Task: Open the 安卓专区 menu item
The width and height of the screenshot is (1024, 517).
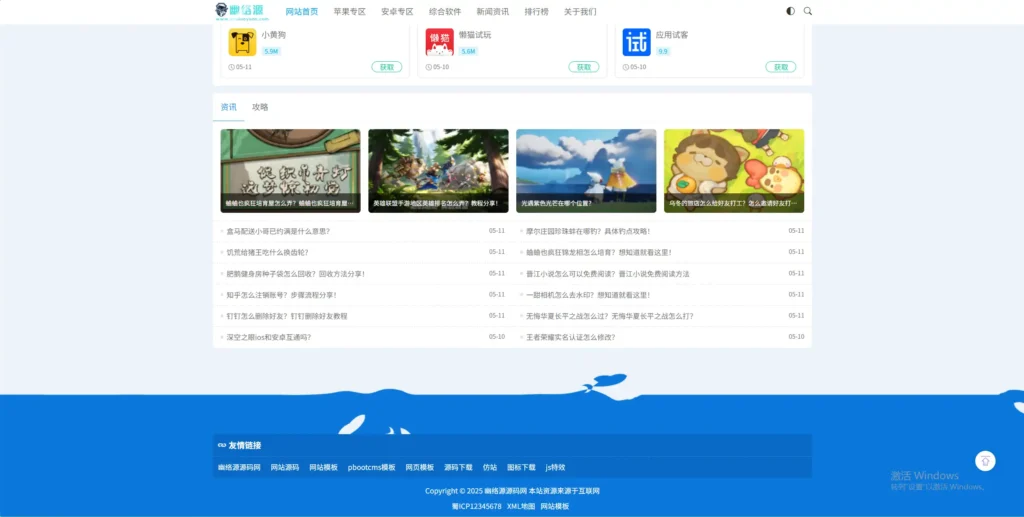Action: pos(397,12)
